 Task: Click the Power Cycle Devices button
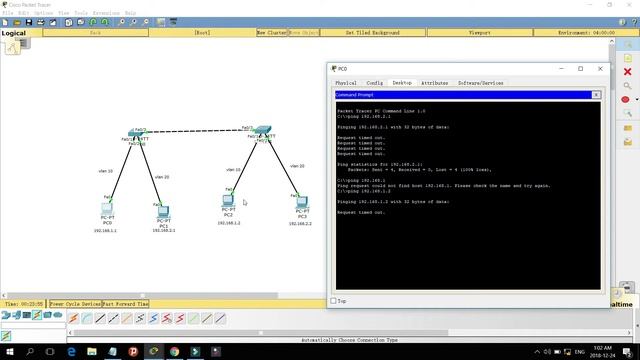coord(75,304)
